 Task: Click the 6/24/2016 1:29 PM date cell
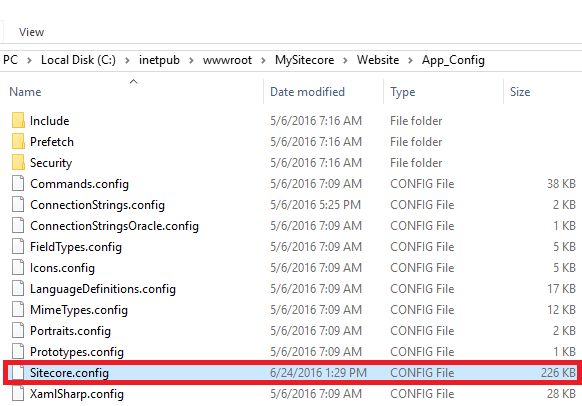click(318, 373)
